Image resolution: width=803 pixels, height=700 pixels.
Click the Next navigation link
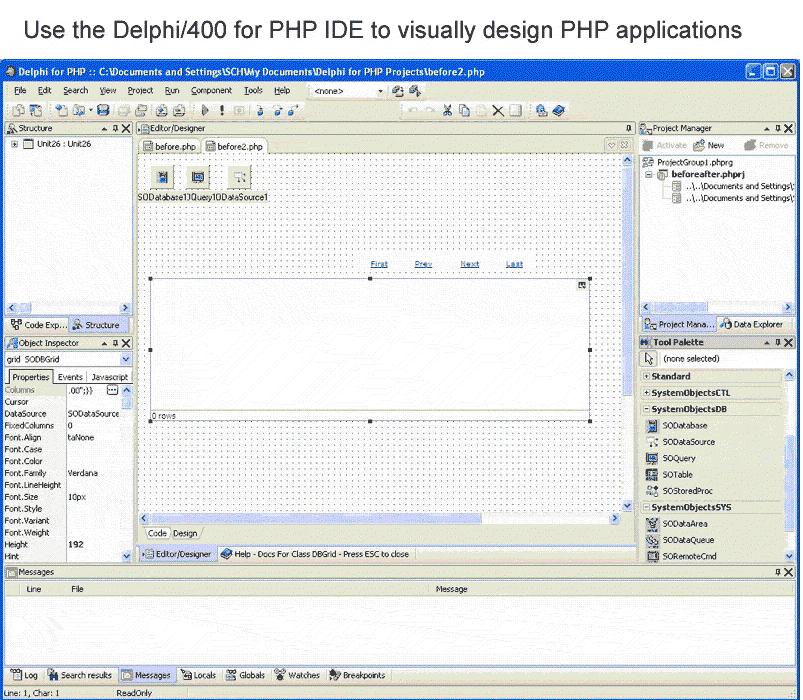point(470,264)
